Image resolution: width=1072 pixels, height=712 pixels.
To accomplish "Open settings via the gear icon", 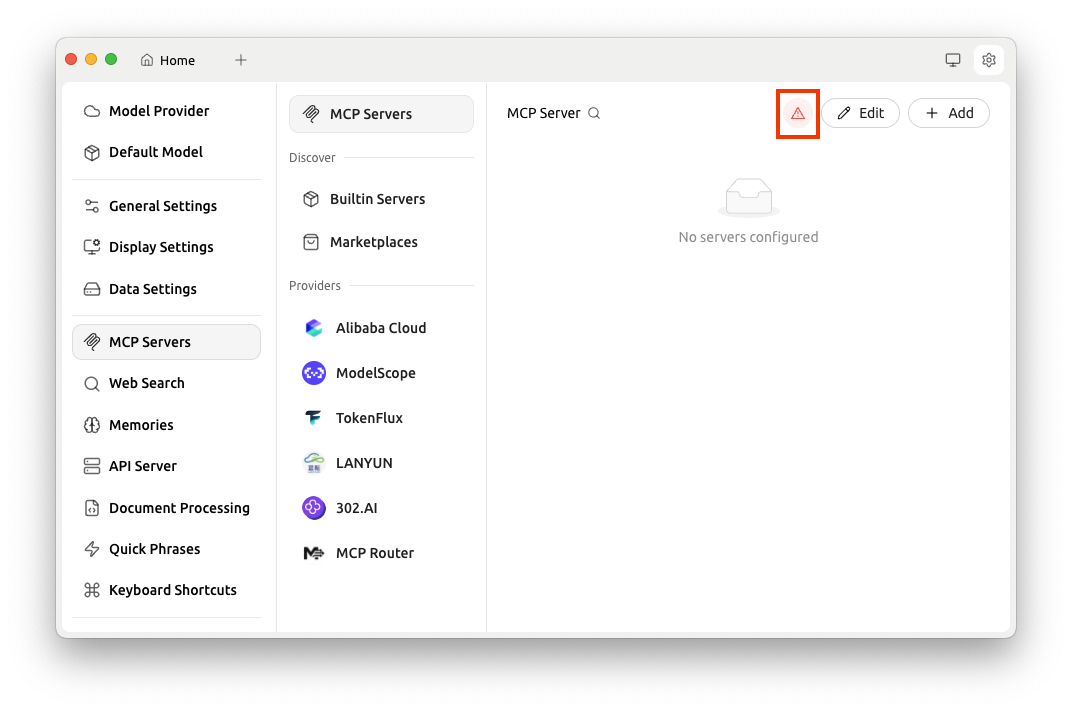I will click(x=988, y=60).
